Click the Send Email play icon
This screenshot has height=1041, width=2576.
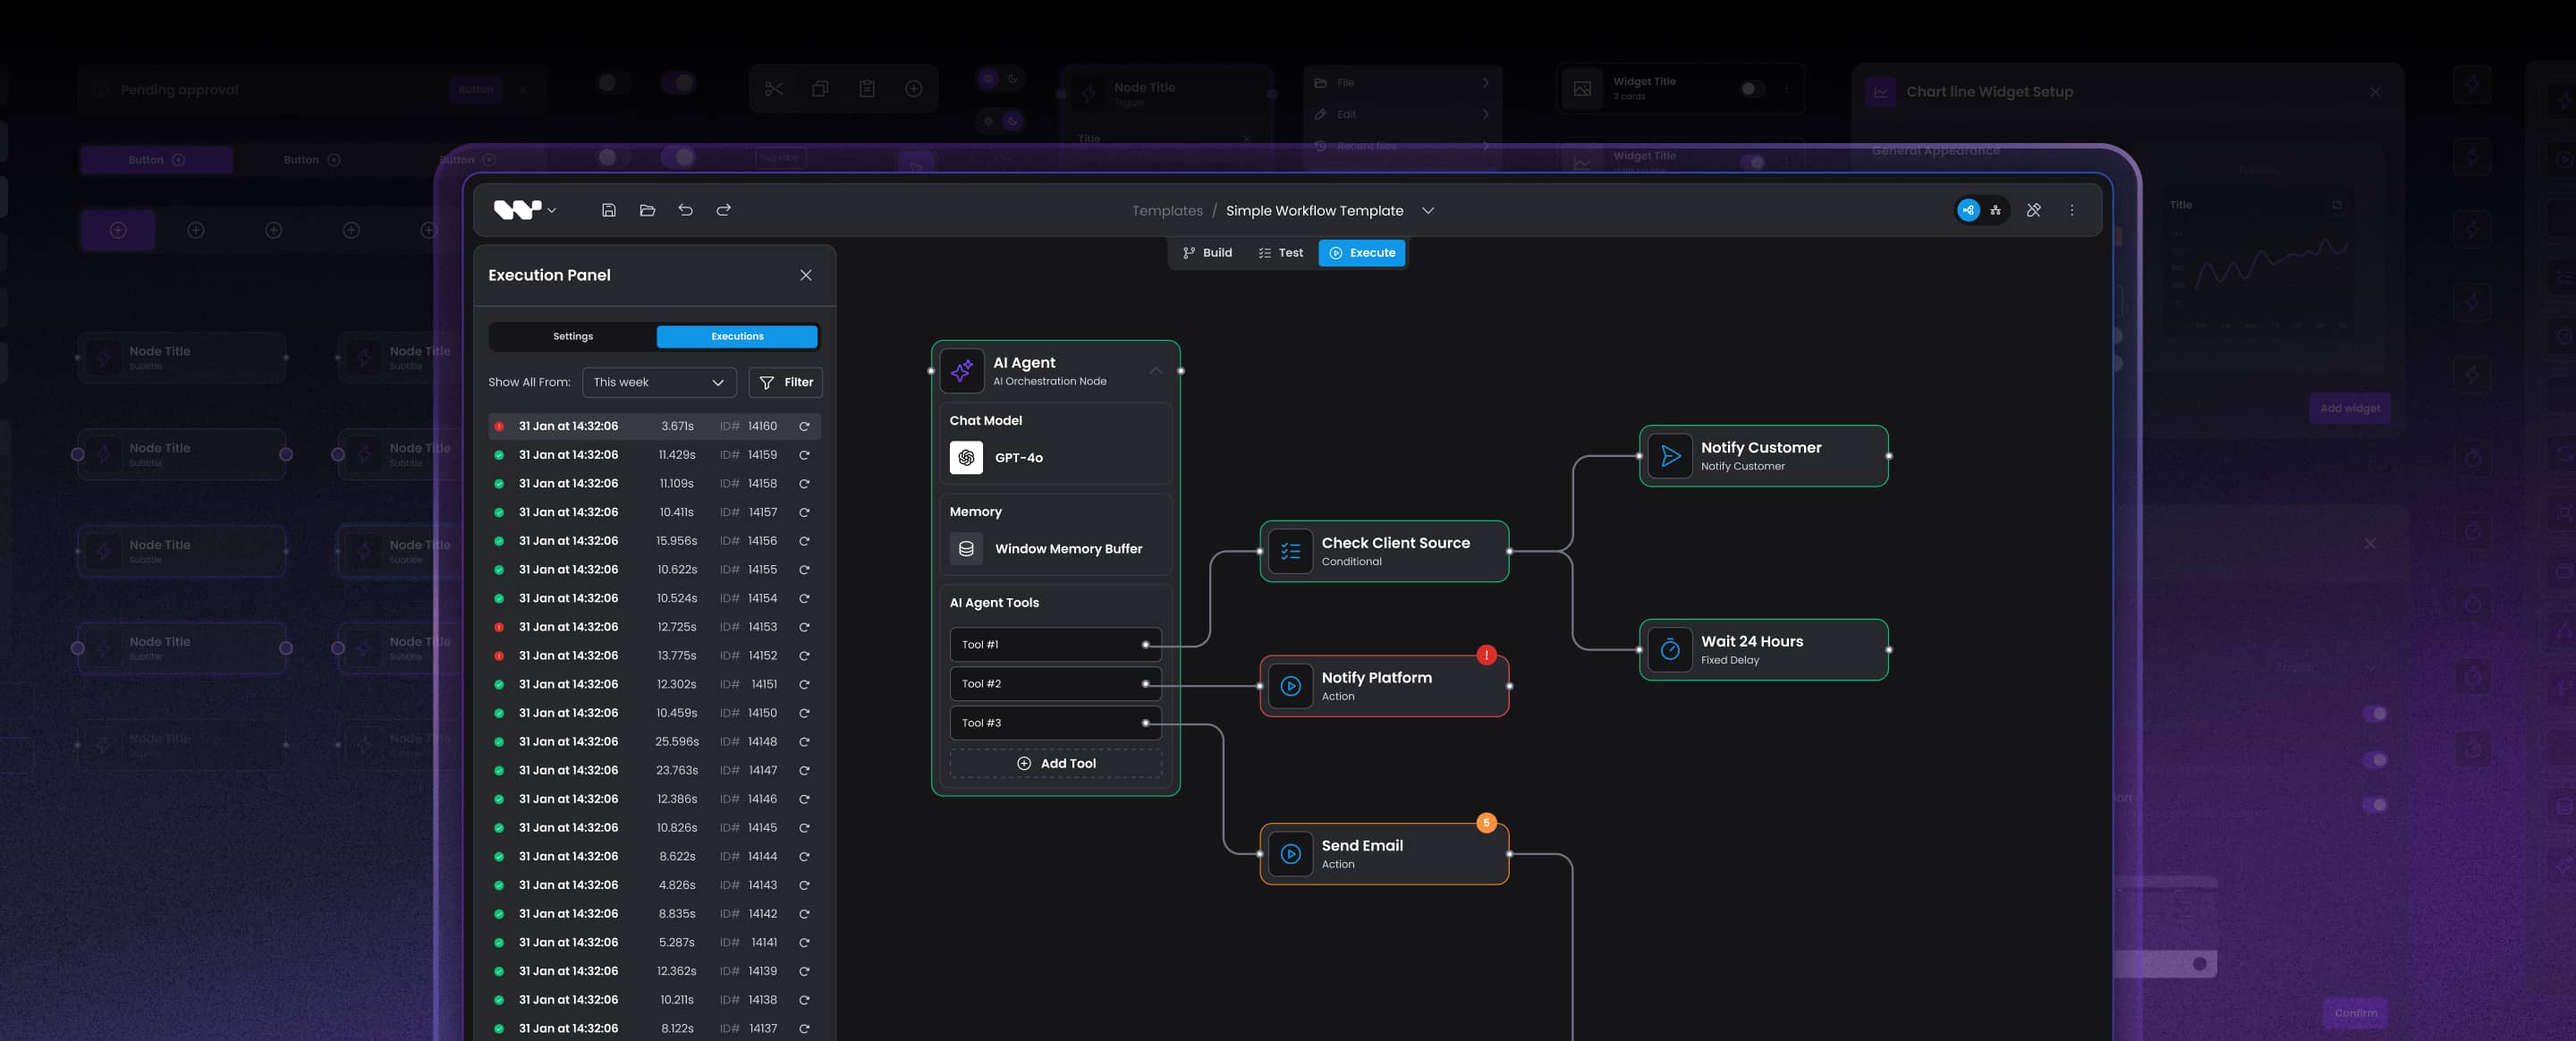[1290, 854]
